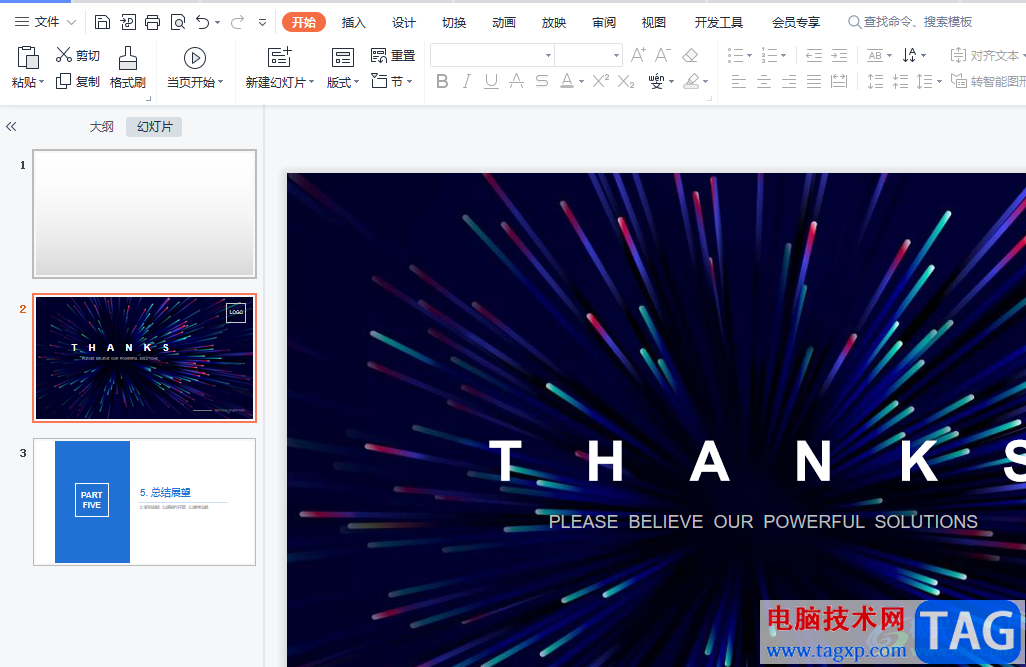The height and width of the screenshot is (667, 1026).
Task: Click the Redo arrow icon
Action: click(x=237, y=22)
